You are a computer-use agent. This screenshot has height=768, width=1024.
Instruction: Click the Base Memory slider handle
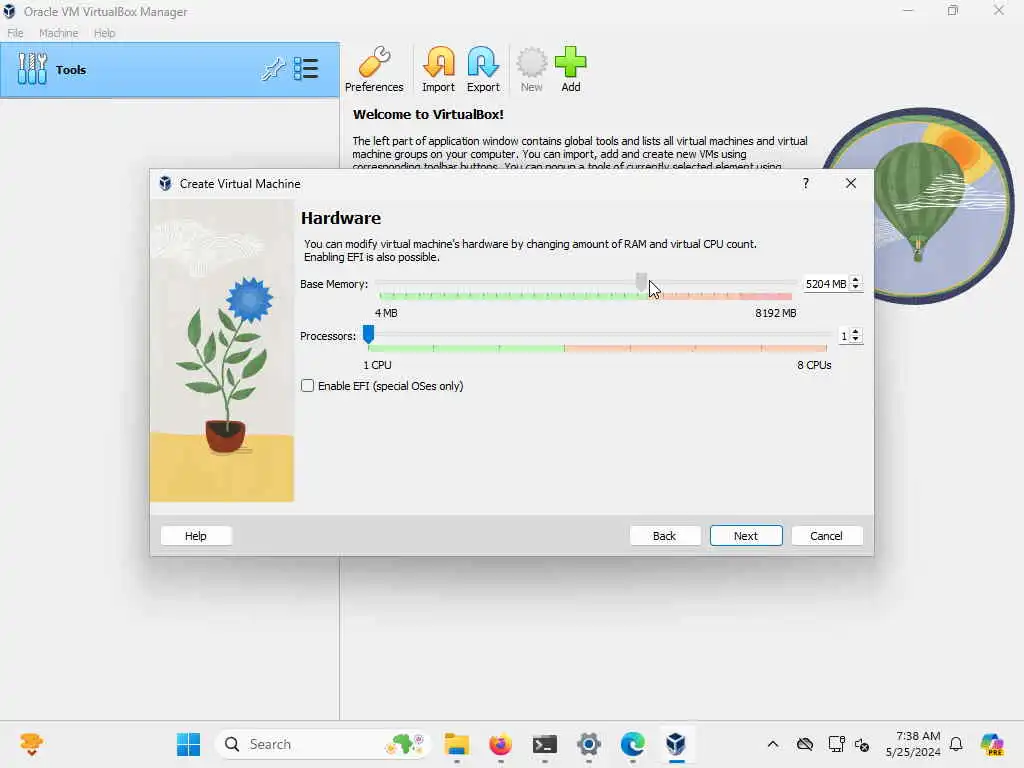(641, 283)
